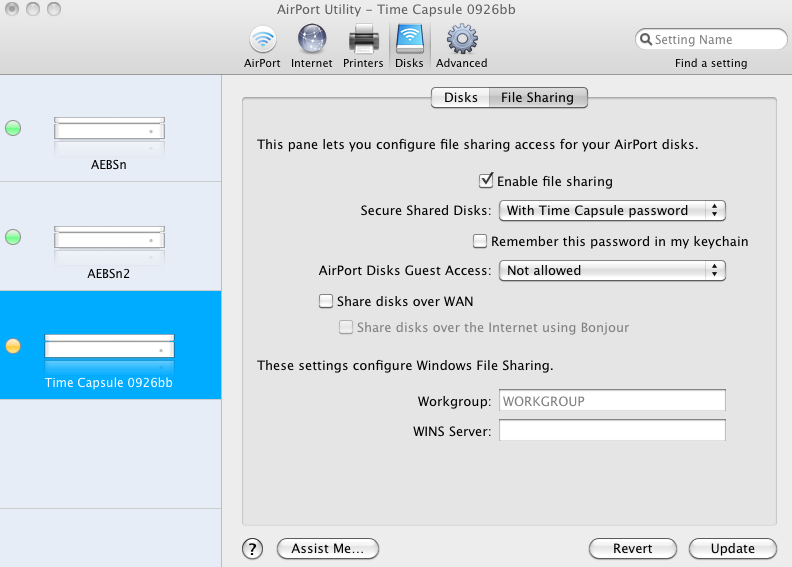This screenshot has height=567, width=792.
Task: Open the Printers toolbar pane
Action: (x=363, y=47)
